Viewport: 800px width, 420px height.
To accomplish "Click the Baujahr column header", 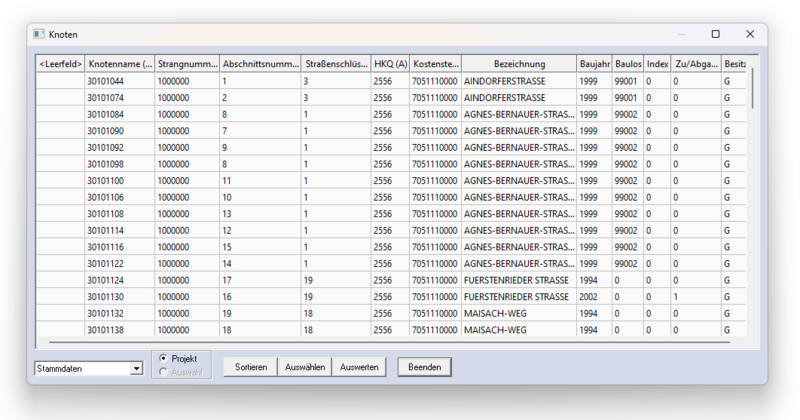I will click(x=594, y=64).
